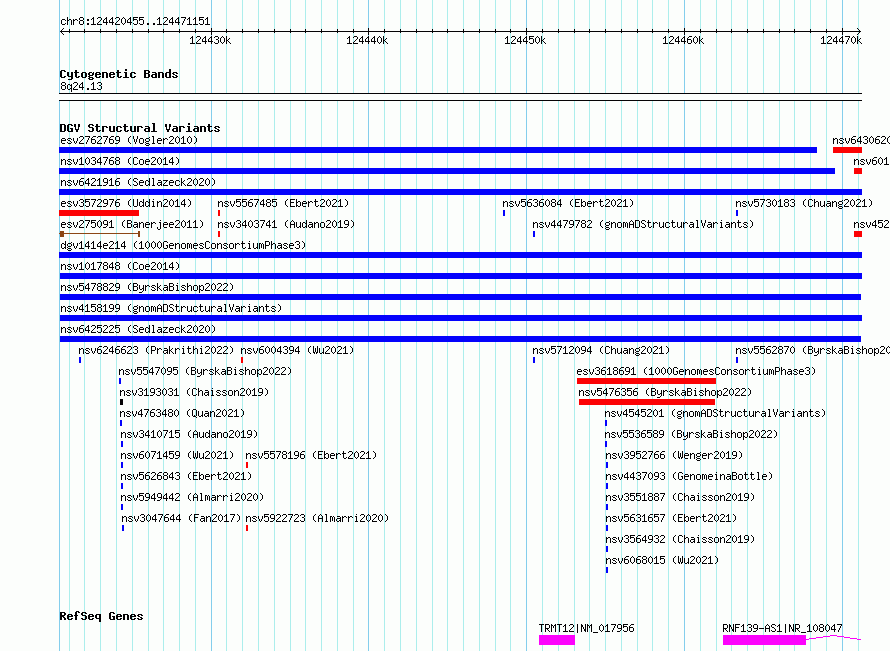Open nsv4545201 (gnomADStructuralVariants) label
This screenshot has height=651, width=890.
pyautogui.click(x=715, y=413)
